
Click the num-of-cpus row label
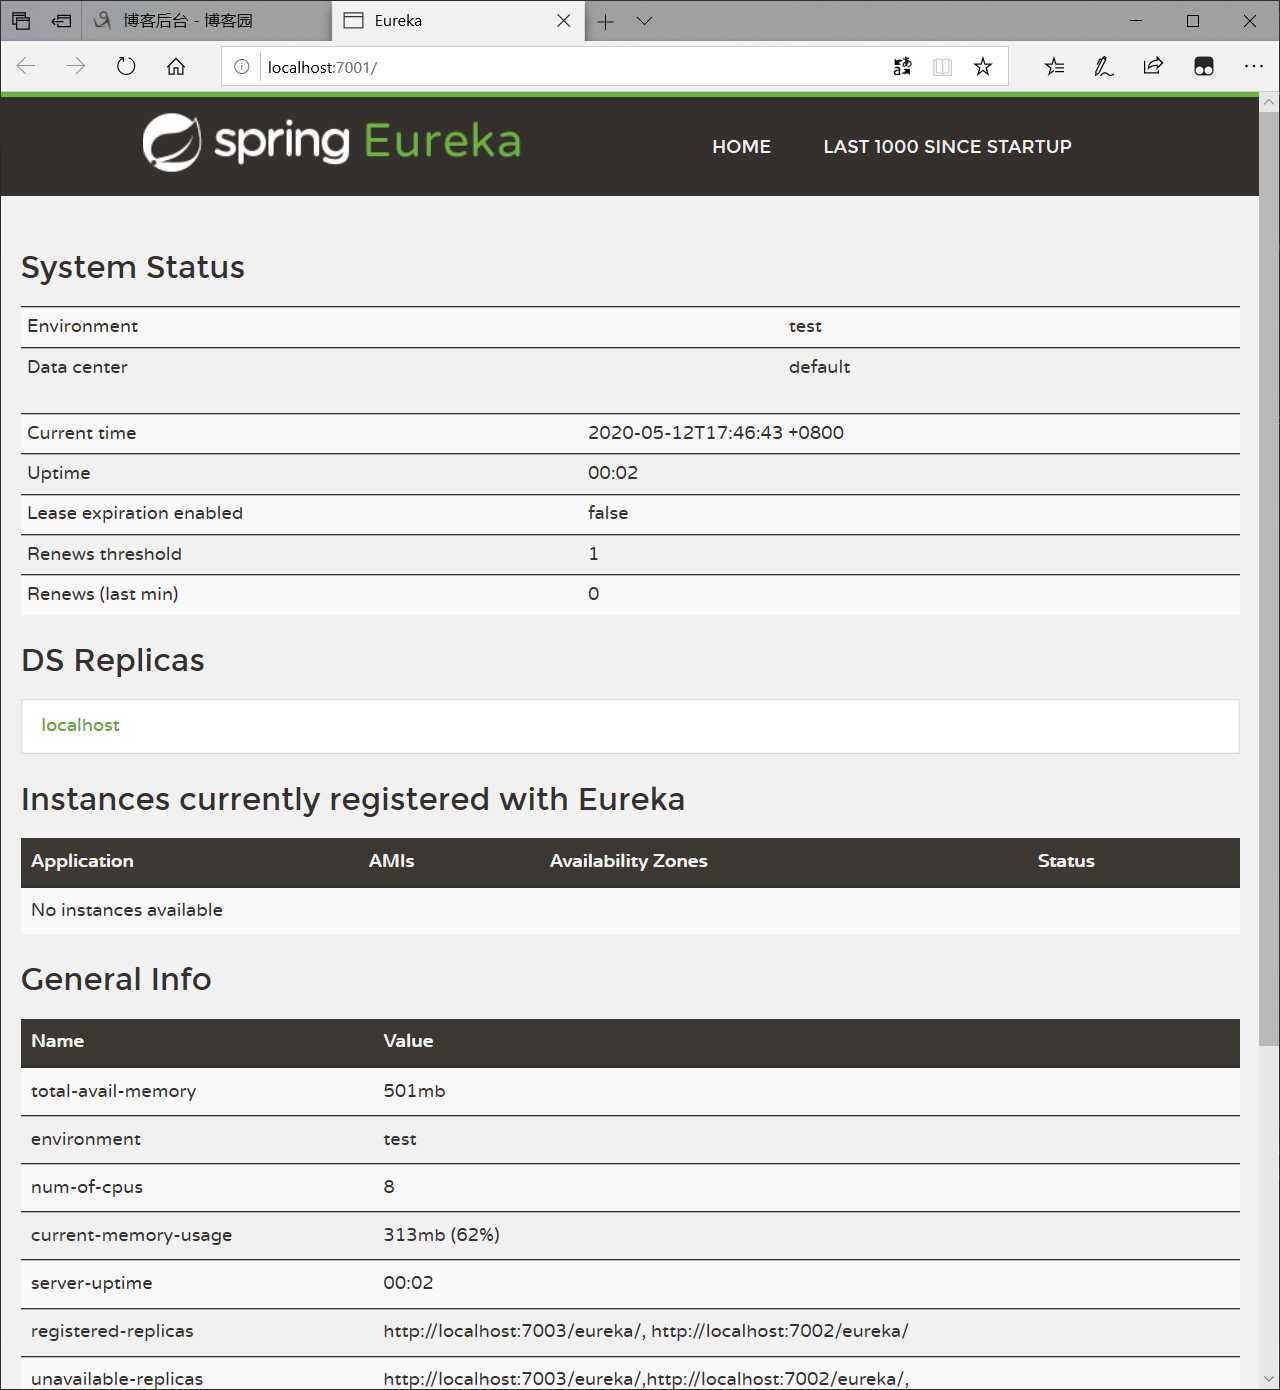pos(87,1187)
